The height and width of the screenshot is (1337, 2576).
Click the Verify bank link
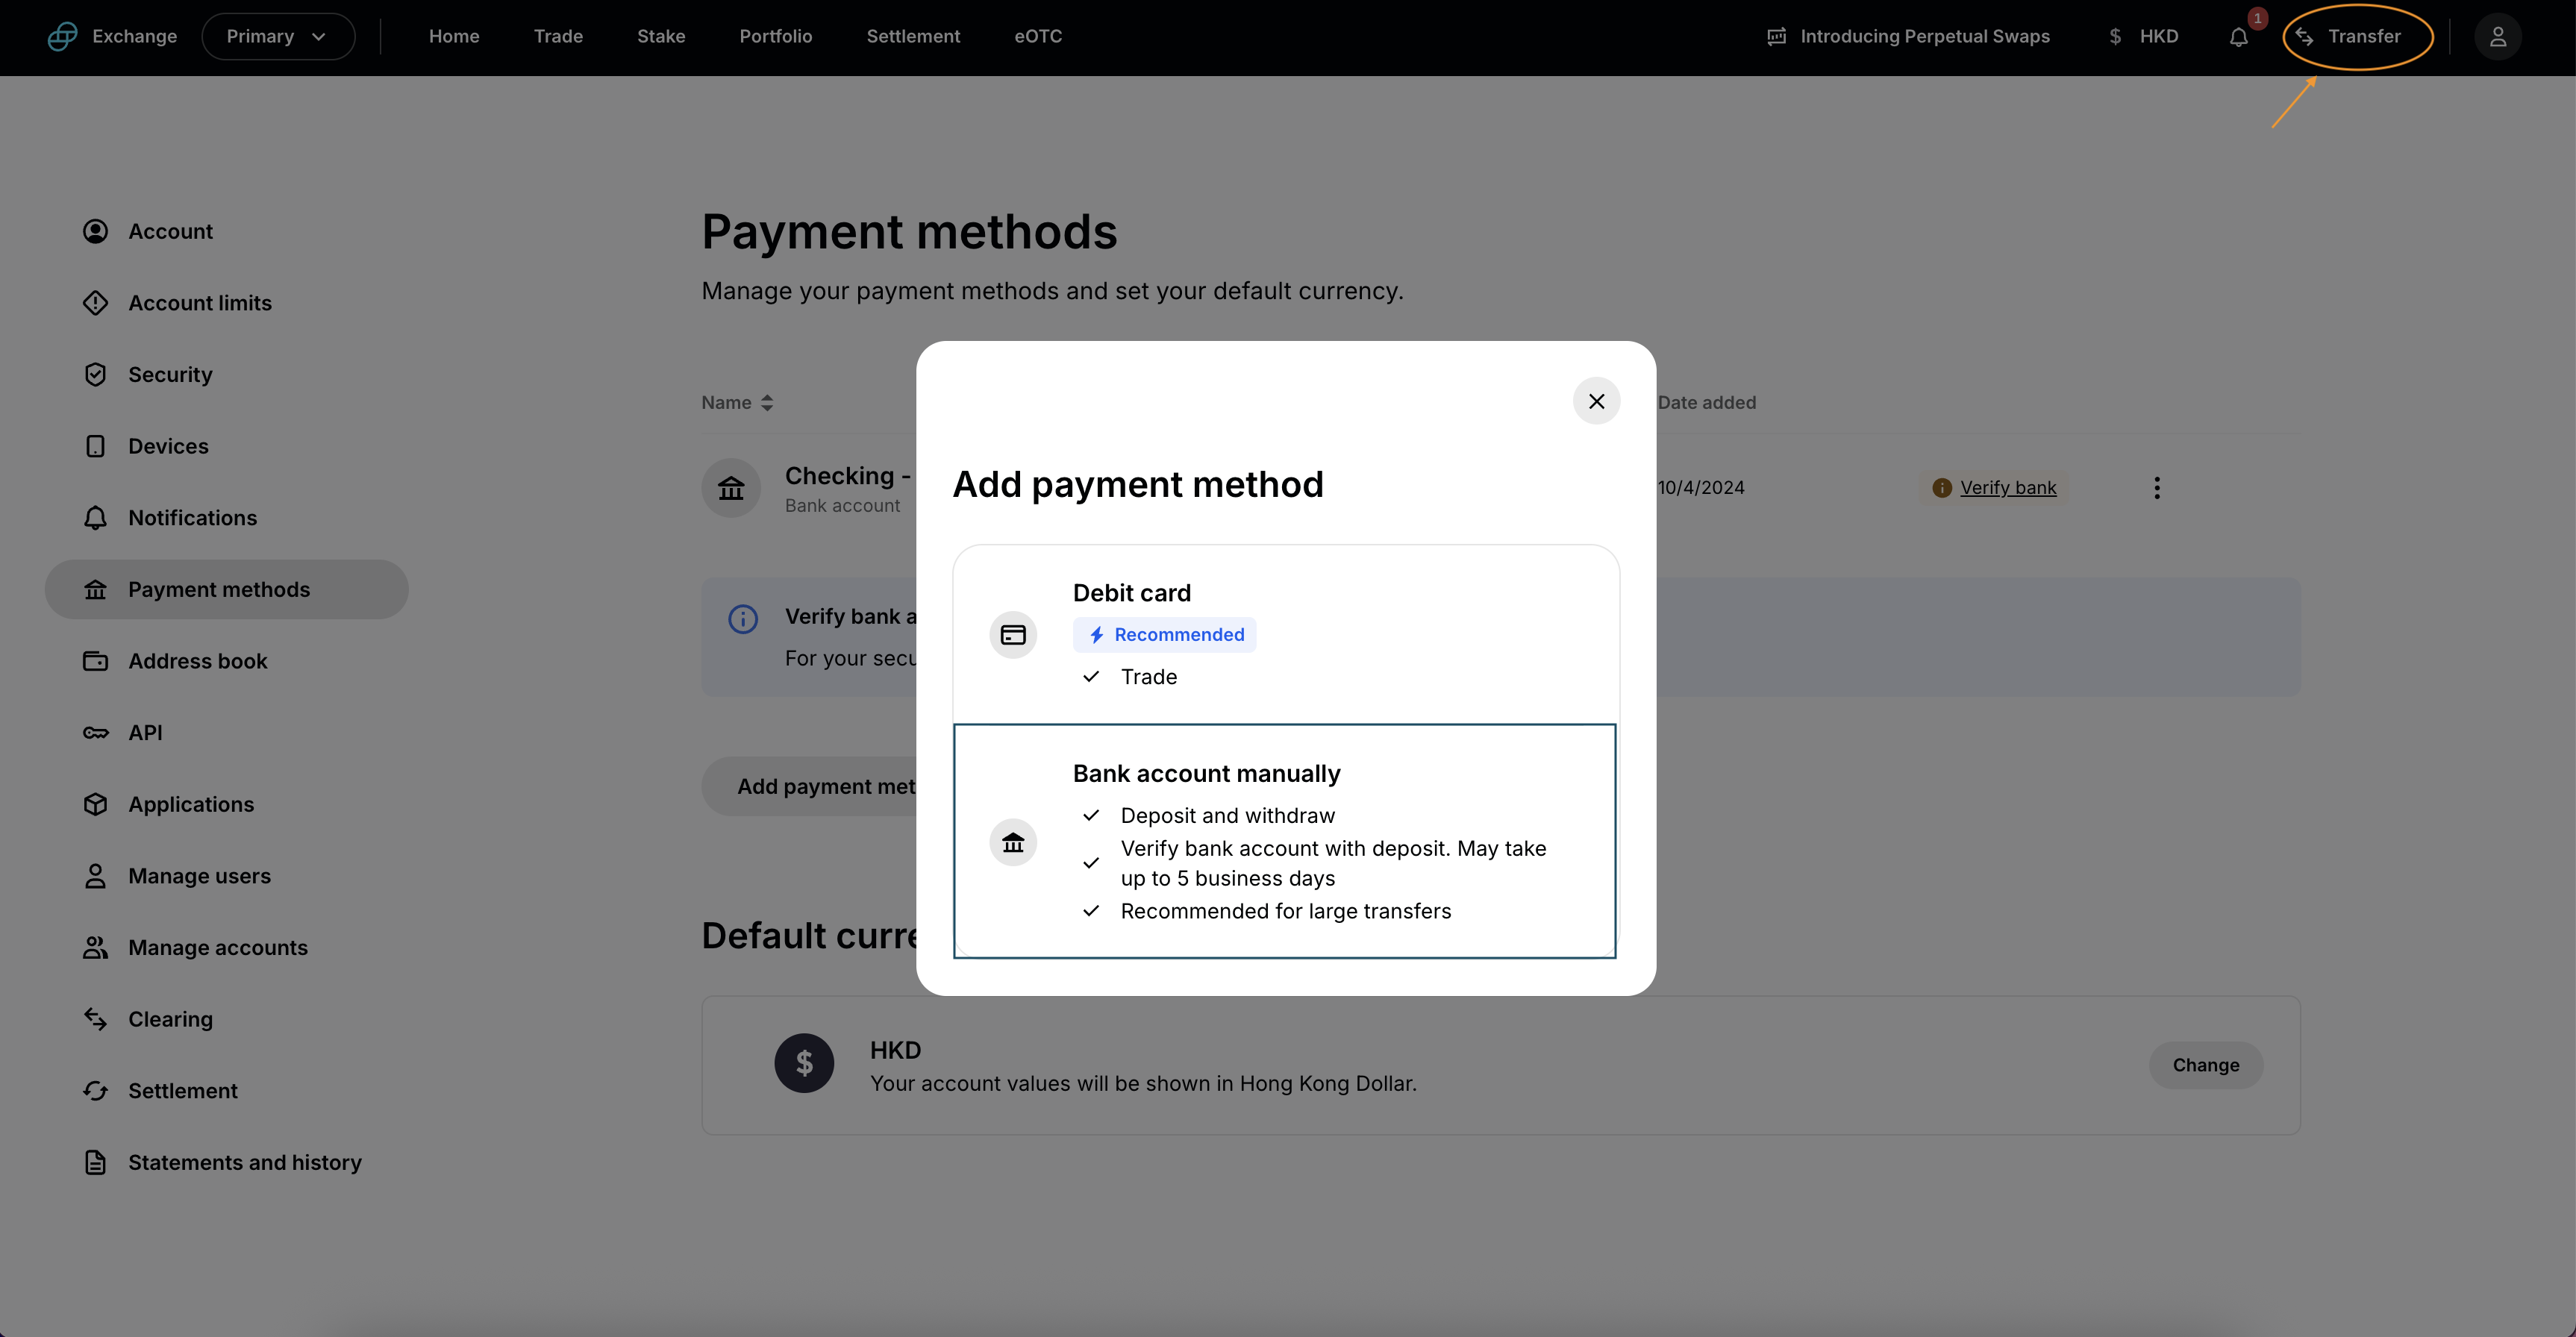point(2007,488)
